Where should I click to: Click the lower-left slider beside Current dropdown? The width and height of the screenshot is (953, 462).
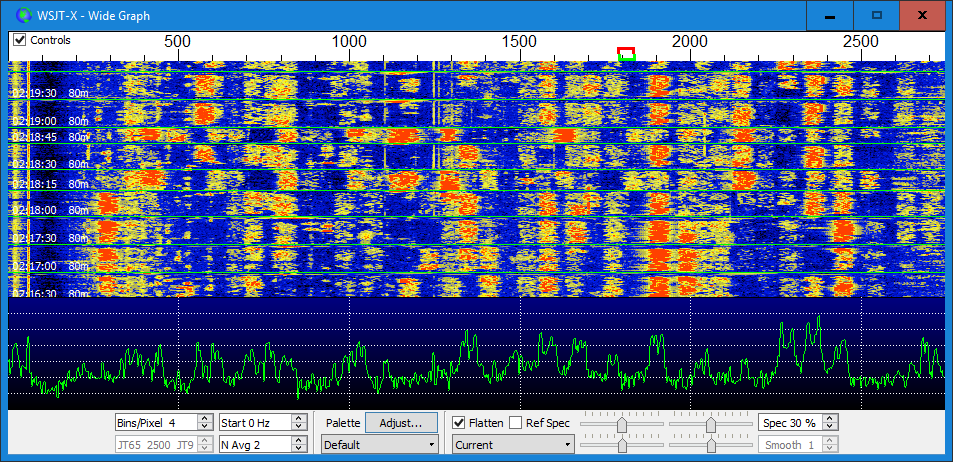(x=622, y=445)
